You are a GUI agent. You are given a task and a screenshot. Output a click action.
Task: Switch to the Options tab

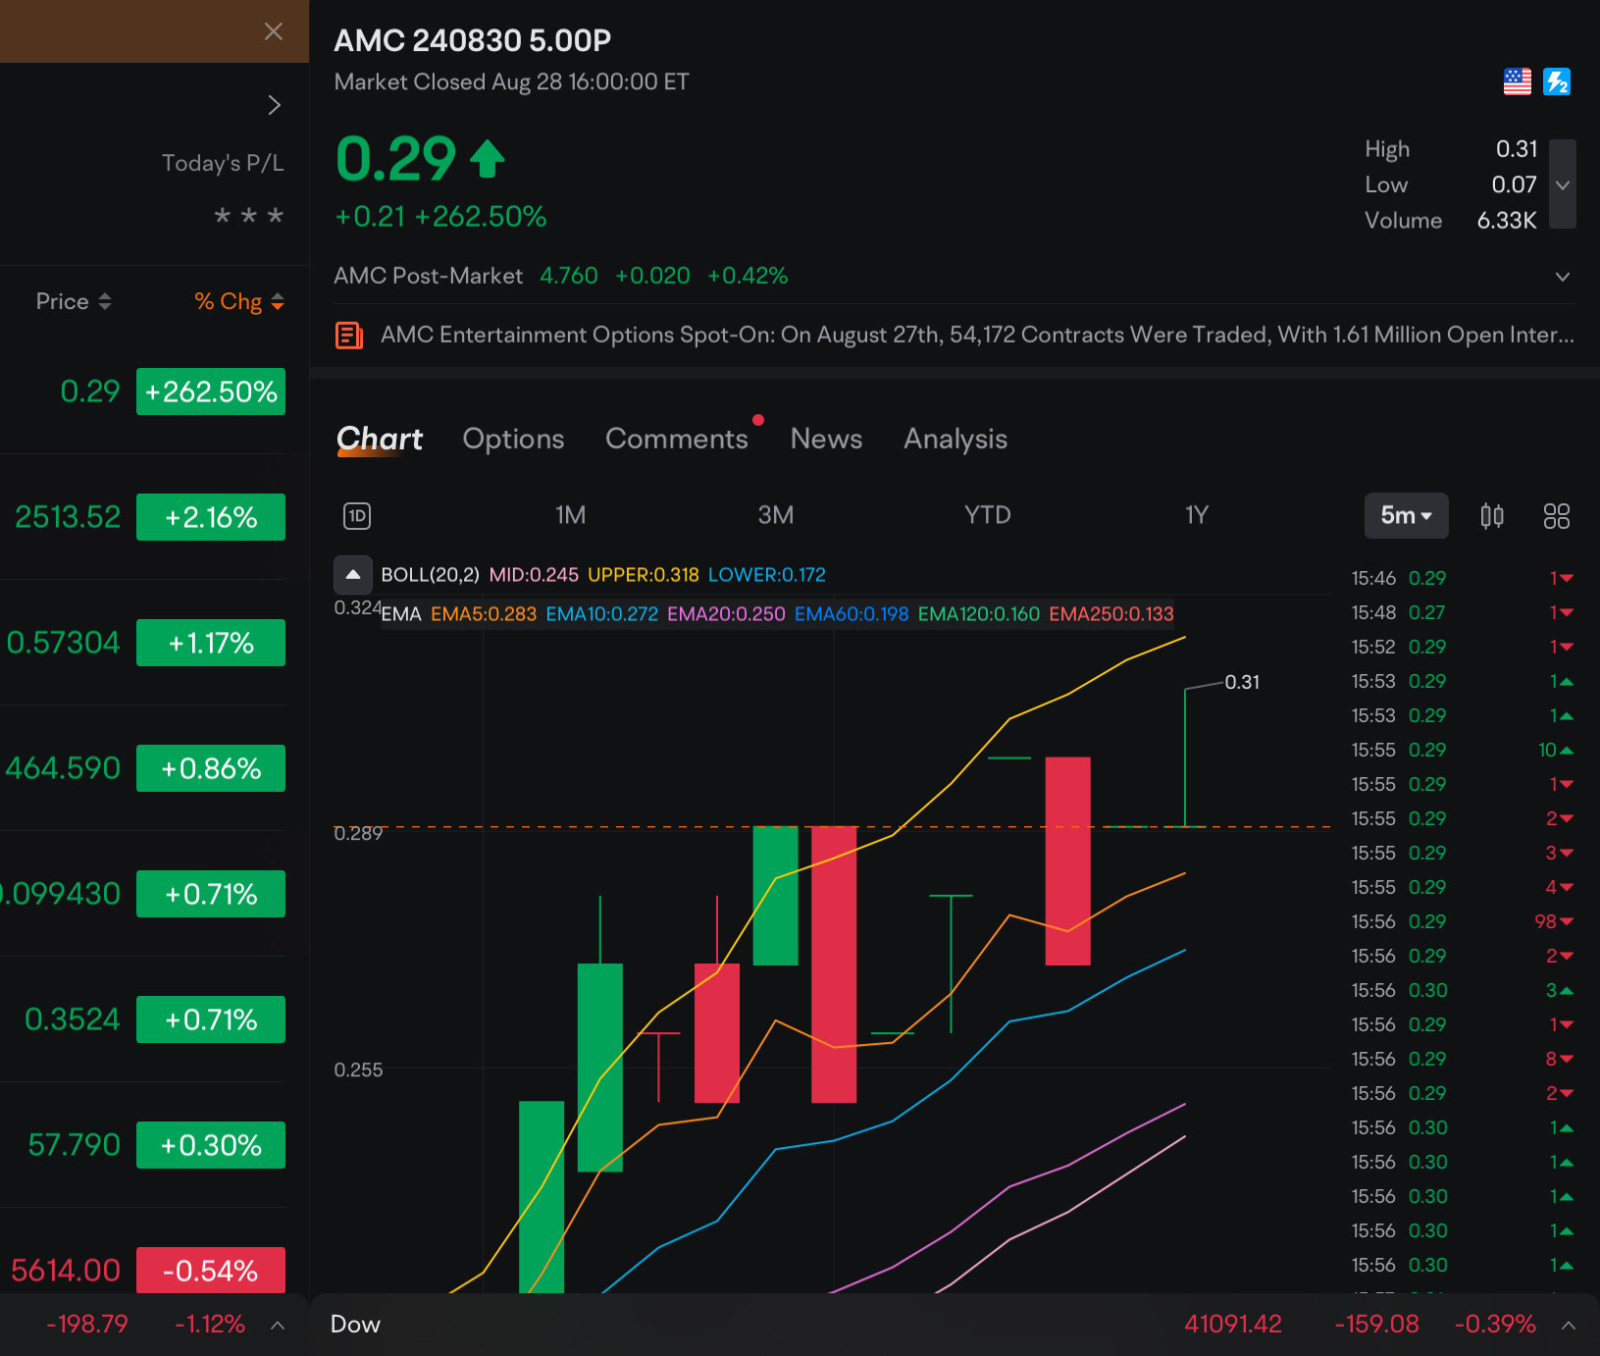click(x=513, y=439)
